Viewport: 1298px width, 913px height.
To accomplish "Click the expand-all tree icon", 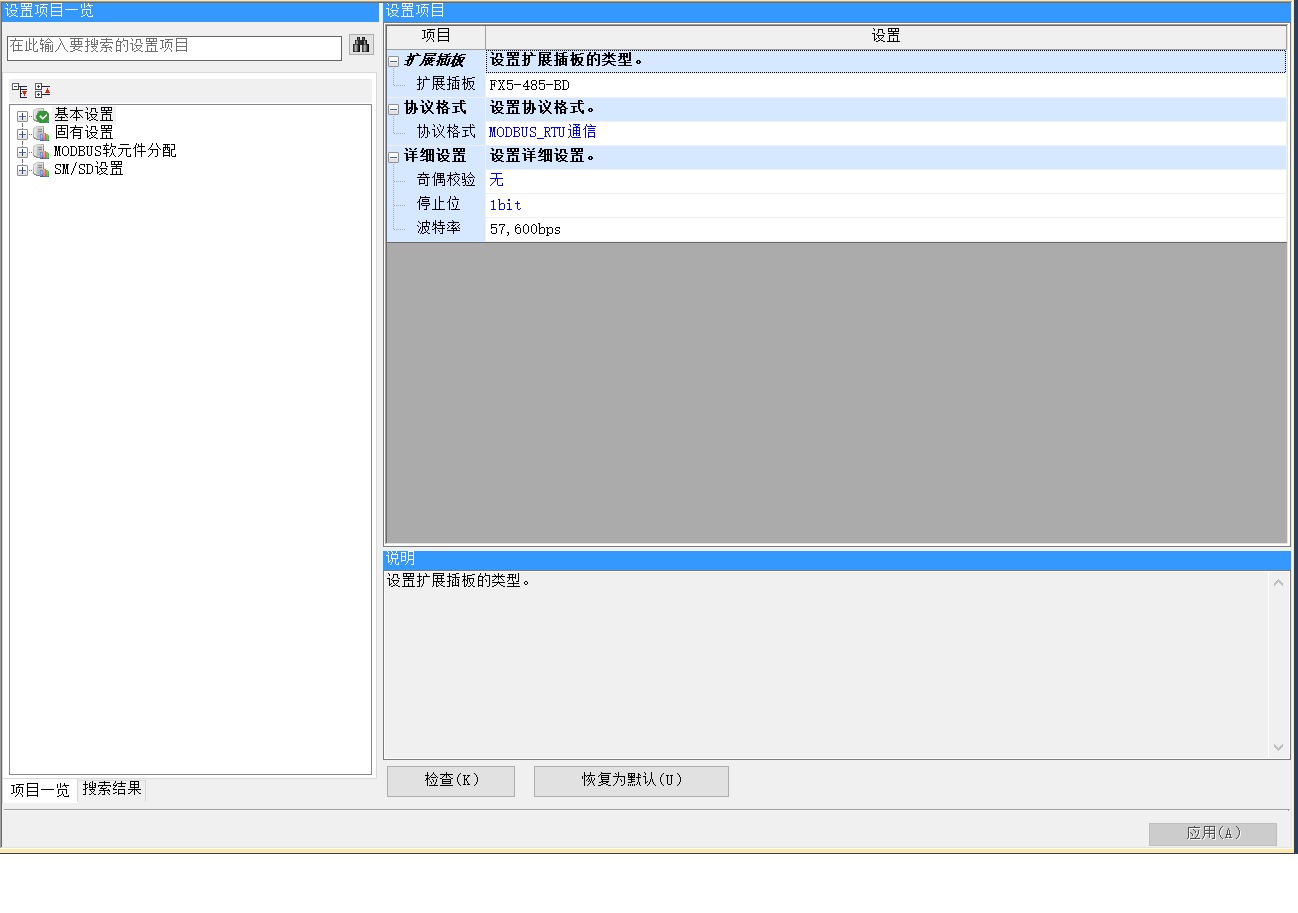I will click(x=20, y=90).
